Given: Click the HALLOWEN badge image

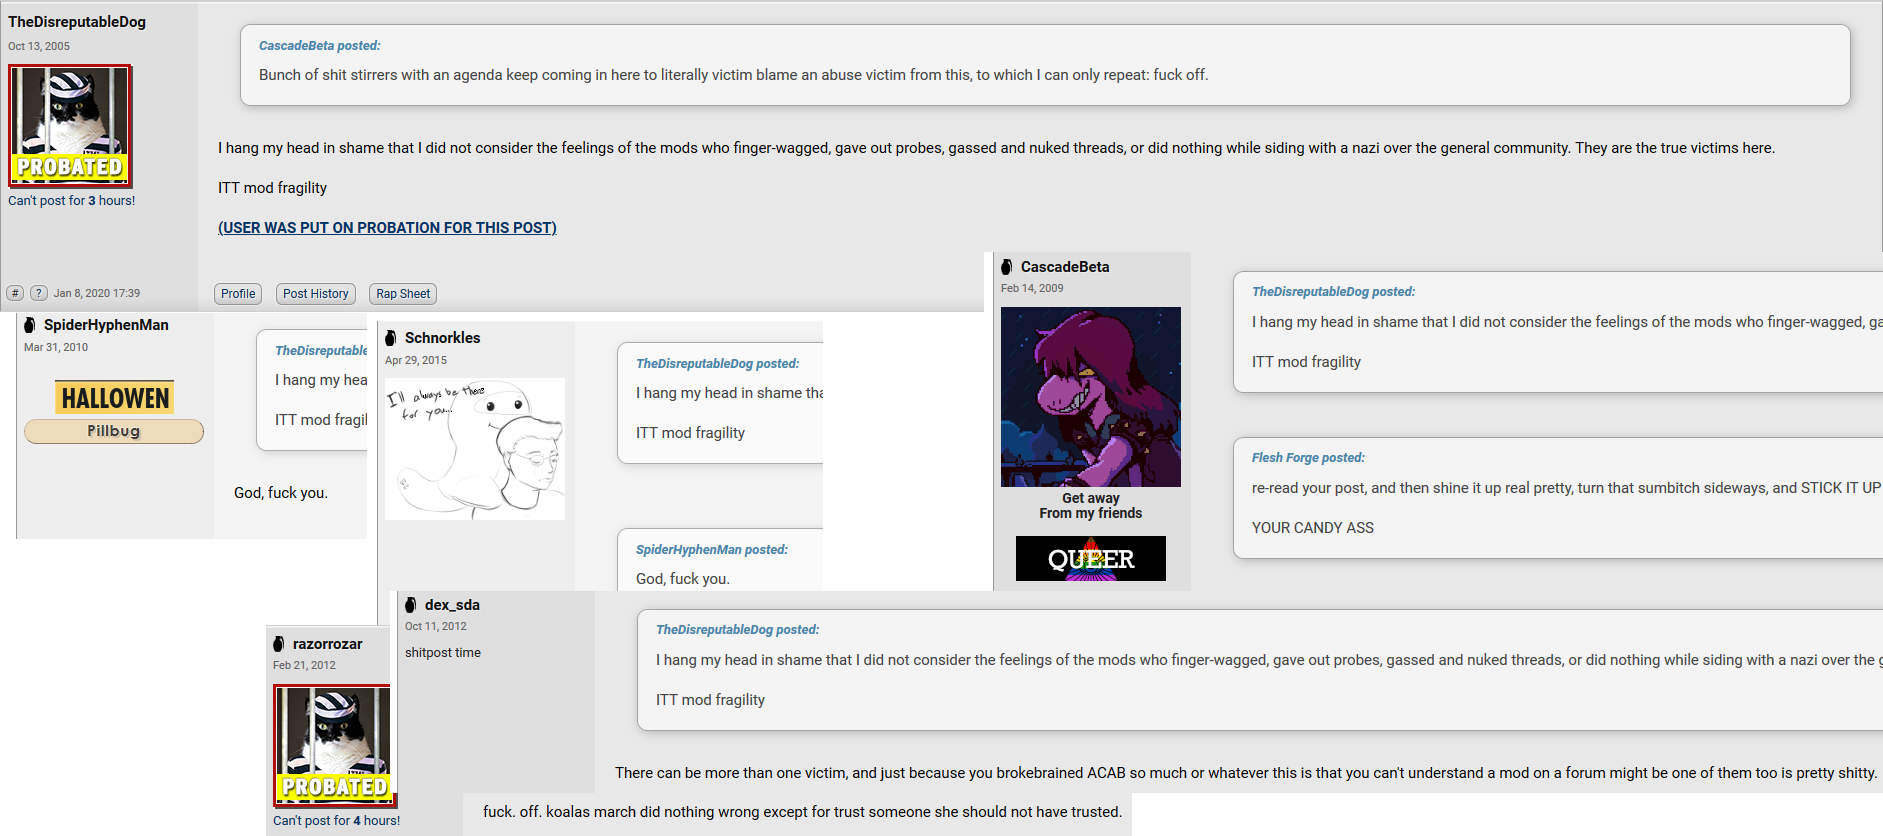Looking at the screenshot, I should tap(115, 398).
